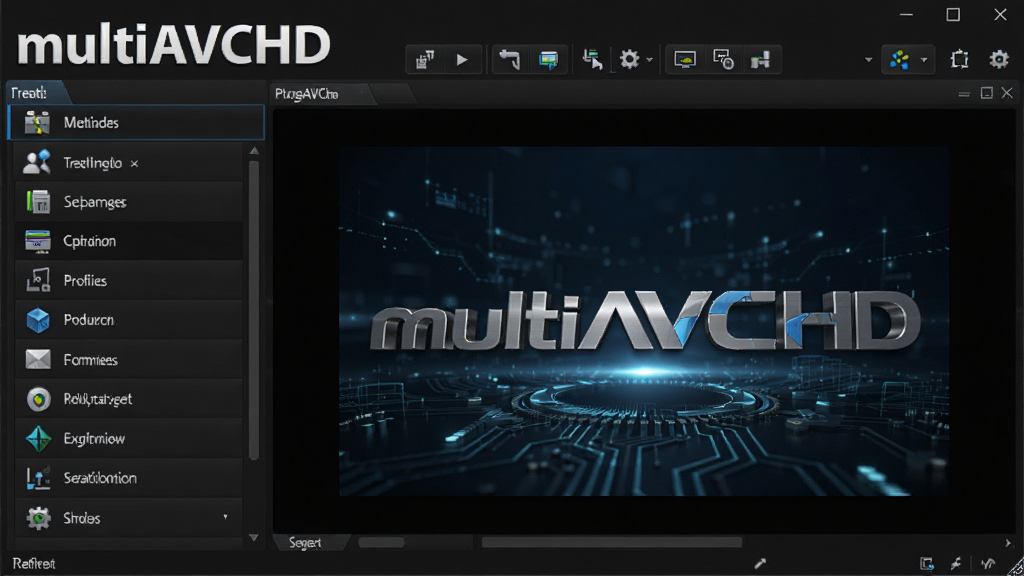Click the play button in the toolbar
This screenshot has height=576, width=1024.
click(x=462, y=60)
